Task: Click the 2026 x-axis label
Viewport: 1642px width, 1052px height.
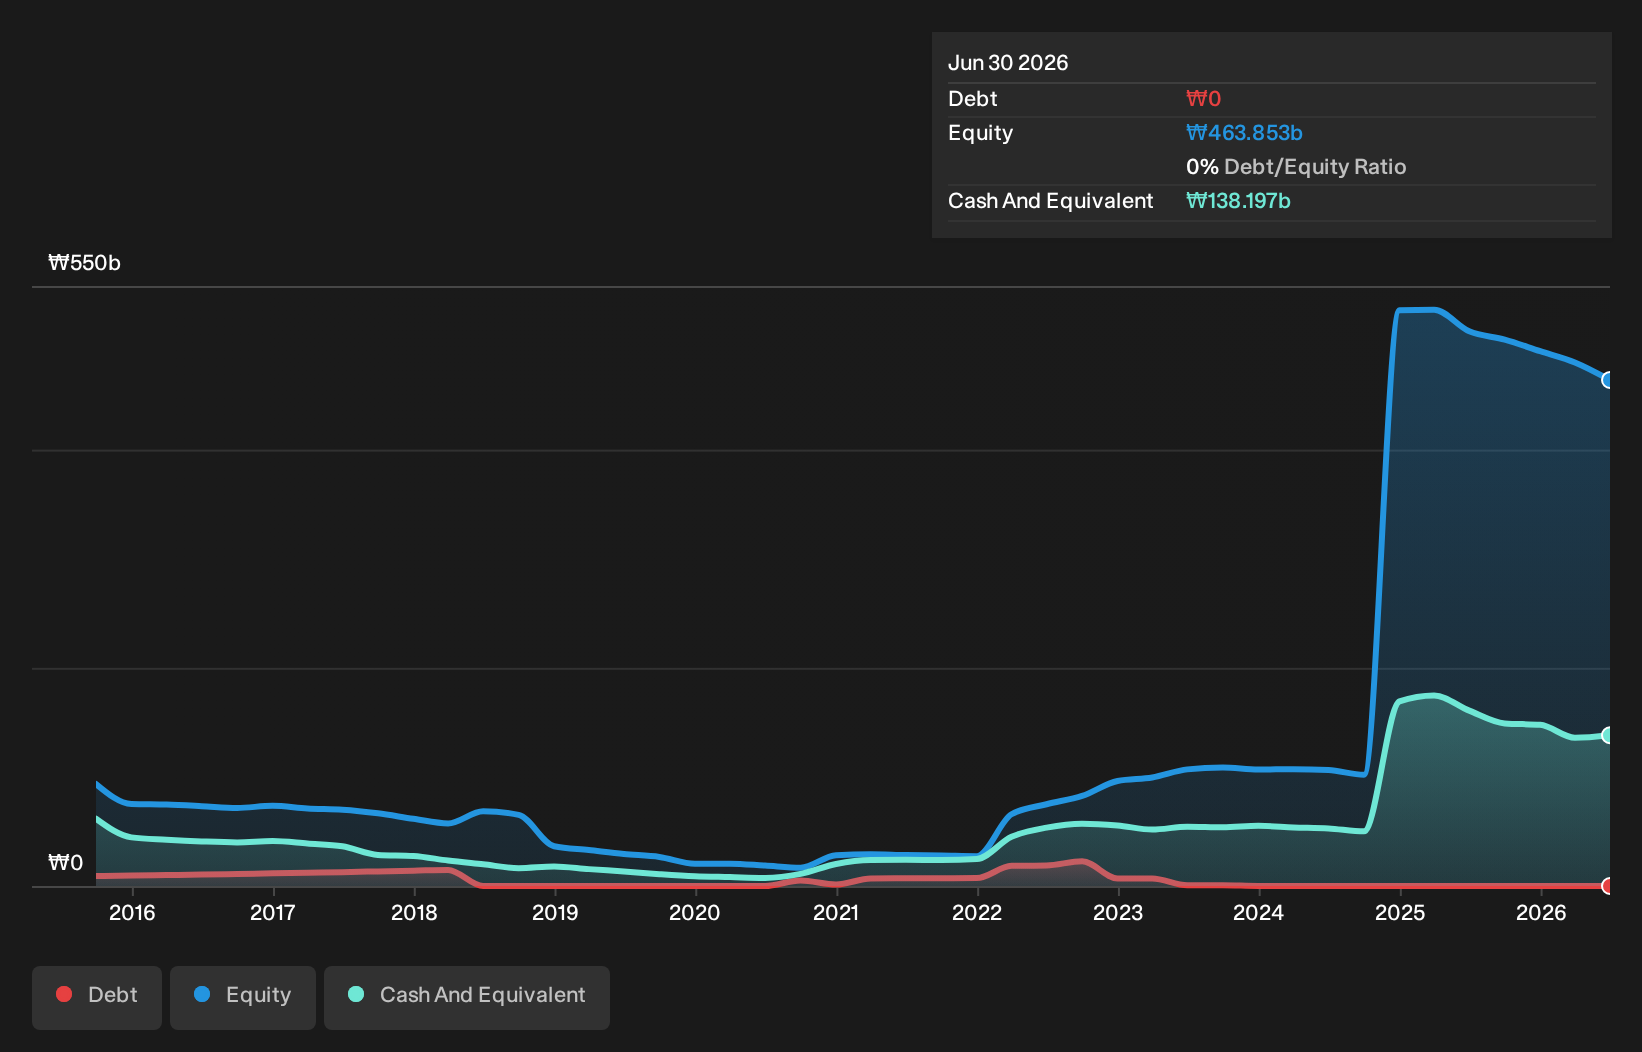Action: (x=1541, y=912)
